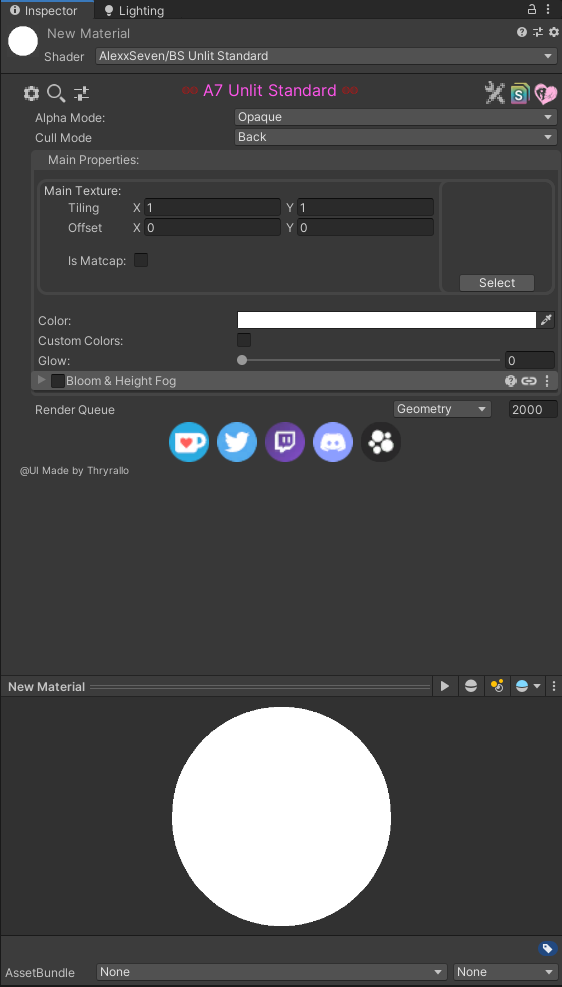Click the white Color swatch field
The image size is (562, 987).
coord(386,320)
